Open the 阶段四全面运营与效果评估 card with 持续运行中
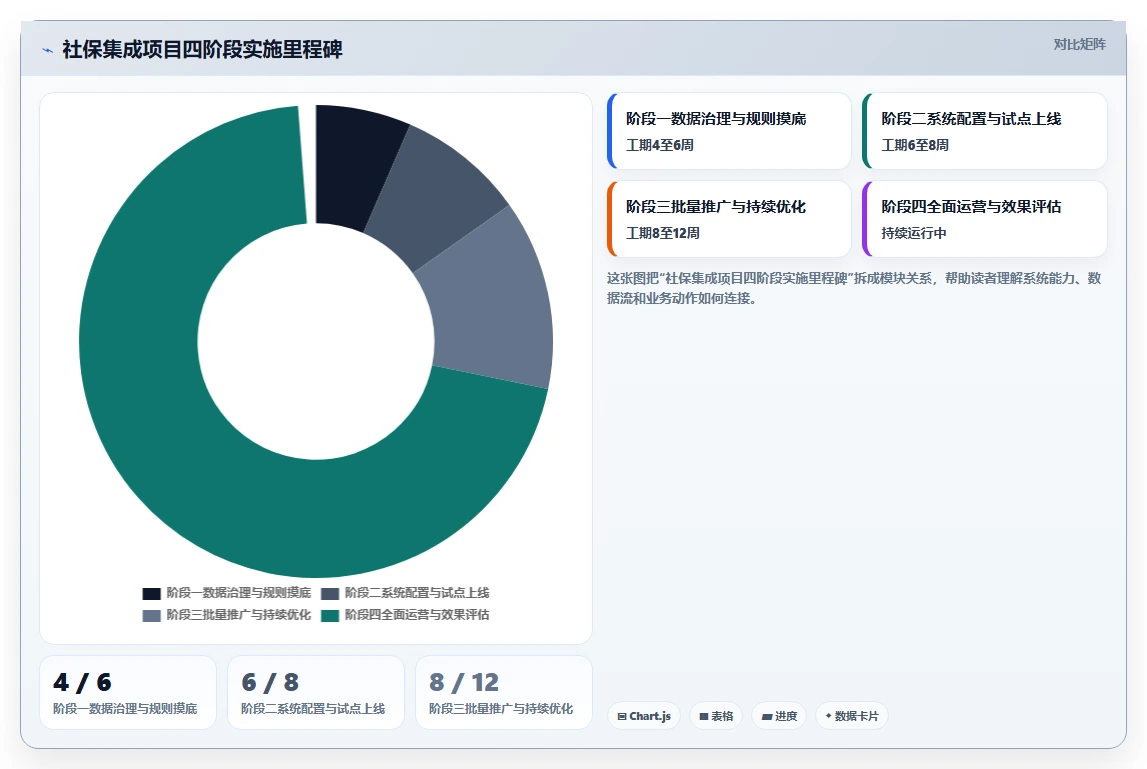Viewport: 1147px width, 769px height. (x=985, y=219)
